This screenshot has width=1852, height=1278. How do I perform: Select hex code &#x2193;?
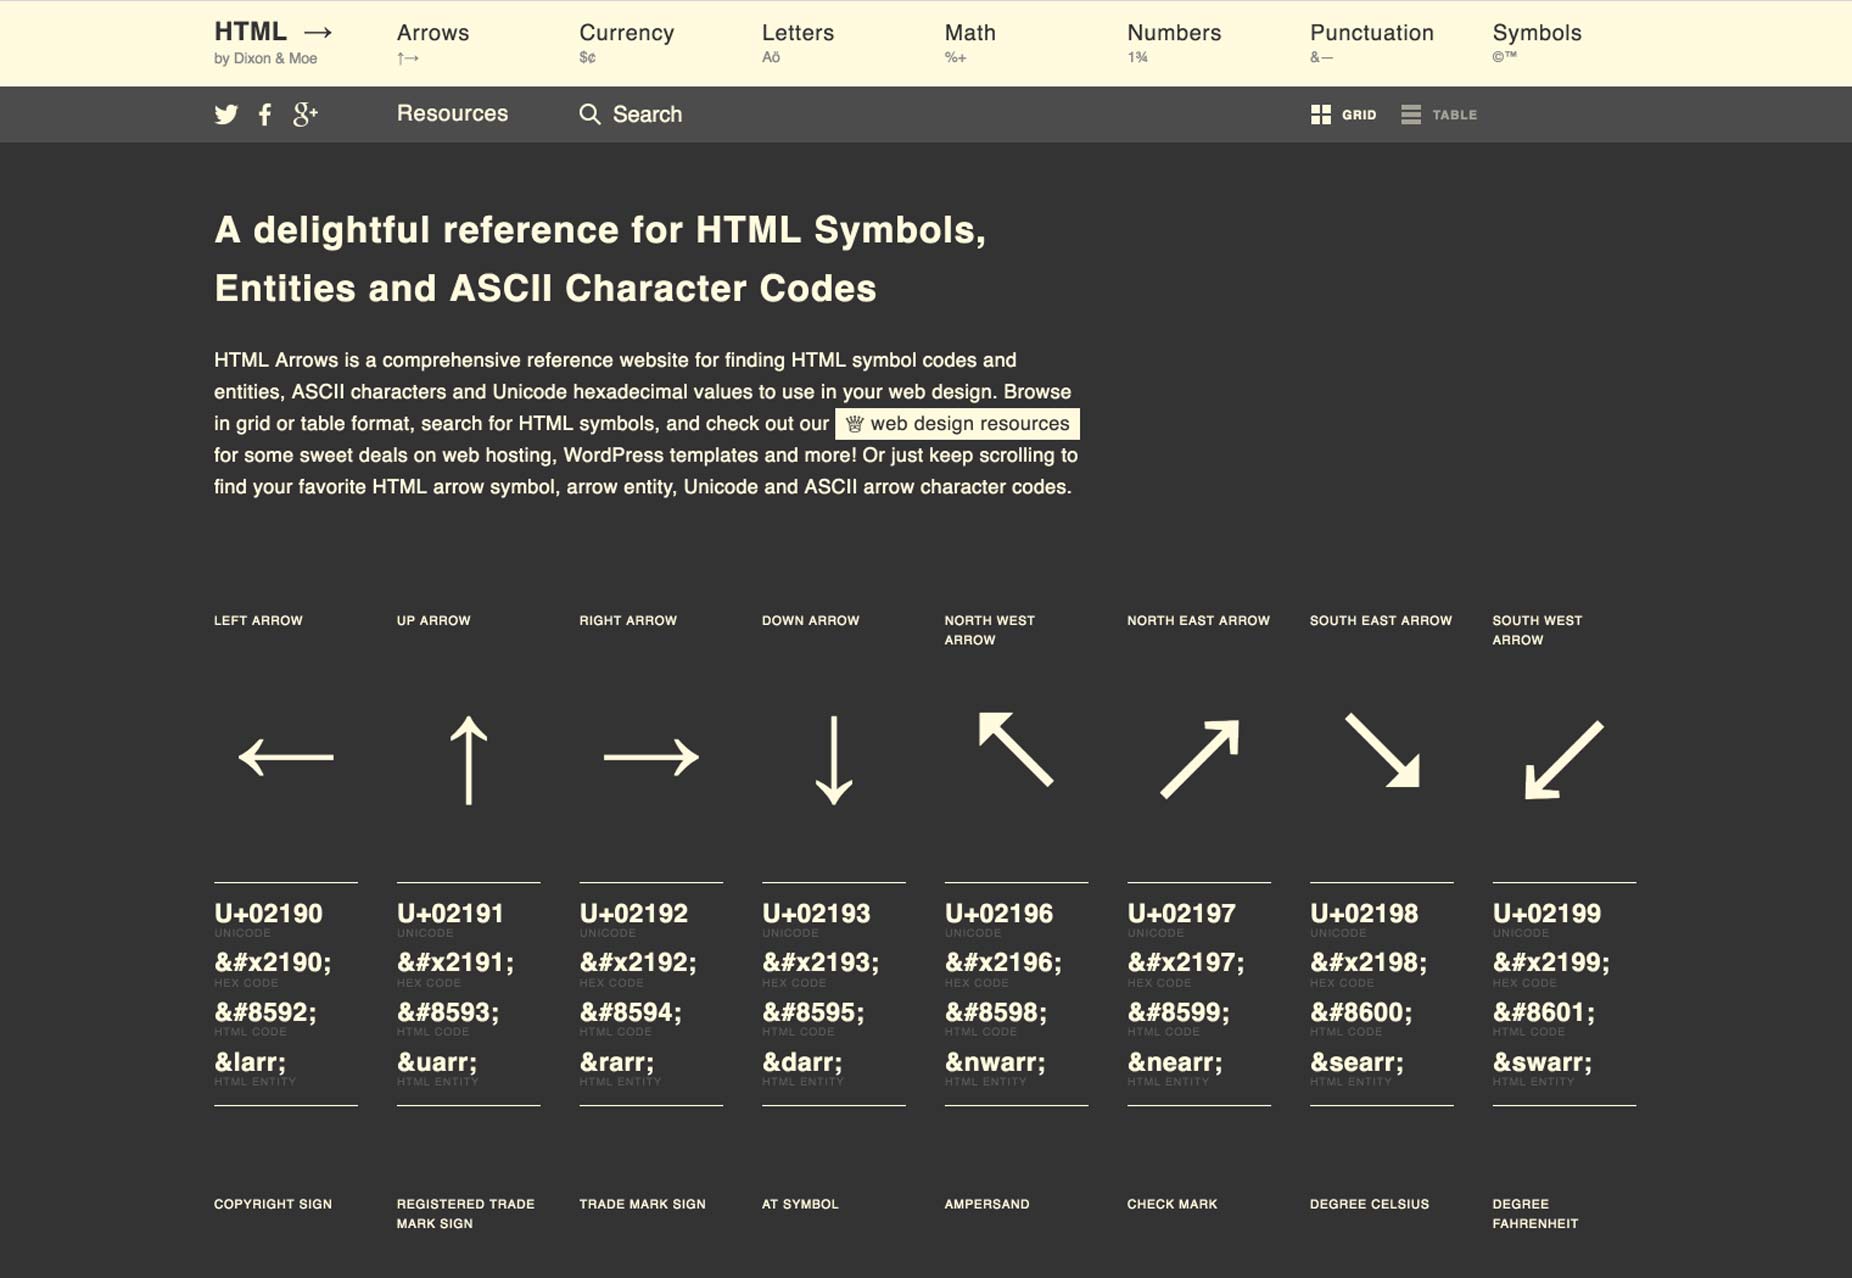click(x=821, y=962)
